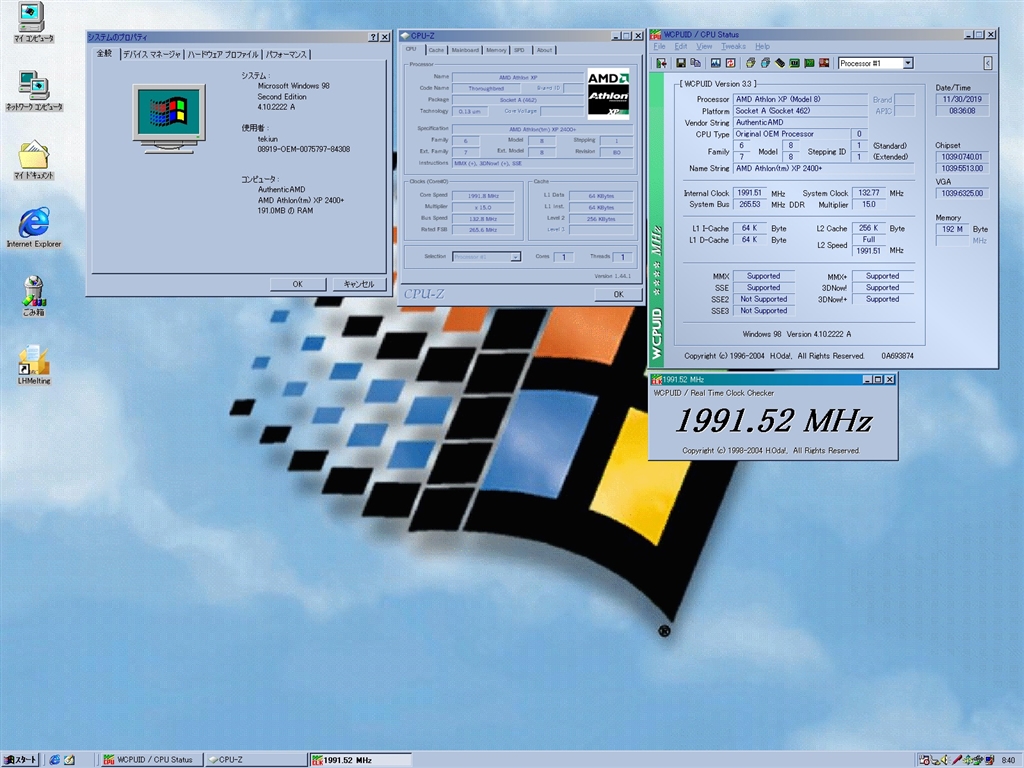Click OK in the CPU-Z window
Viewport: 1024px width, 768px height.
coord(617,294)
